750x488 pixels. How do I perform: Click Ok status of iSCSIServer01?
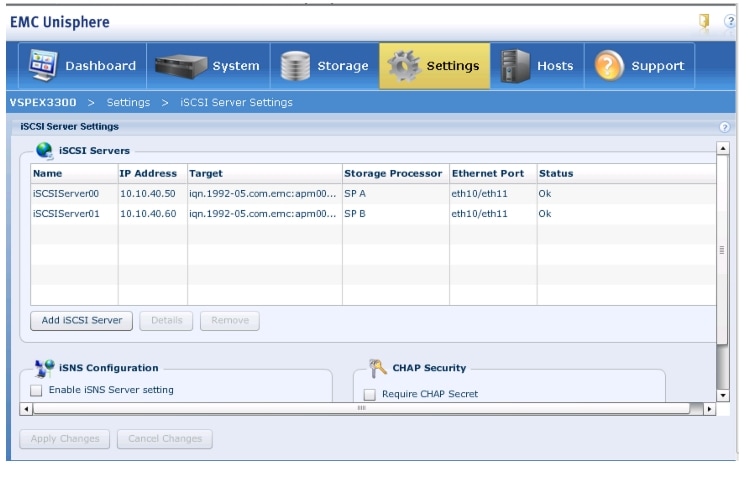click(545, 214)
